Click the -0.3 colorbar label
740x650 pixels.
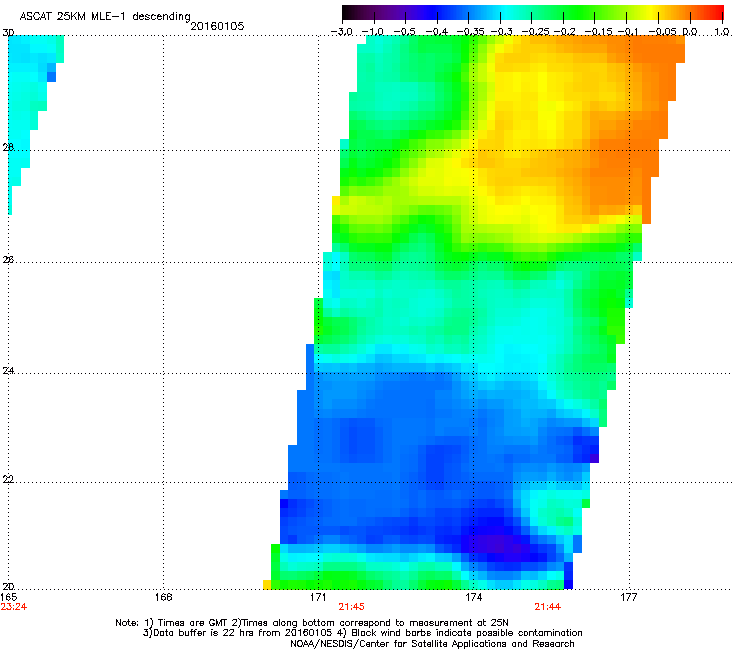tap(501, 32)
